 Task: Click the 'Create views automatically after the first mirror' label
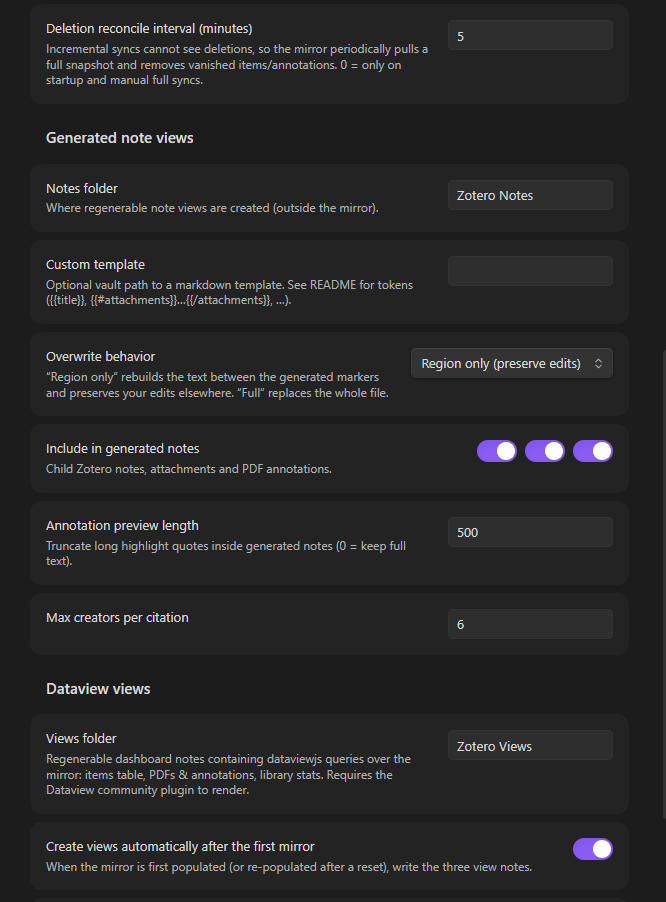point(180,847)
